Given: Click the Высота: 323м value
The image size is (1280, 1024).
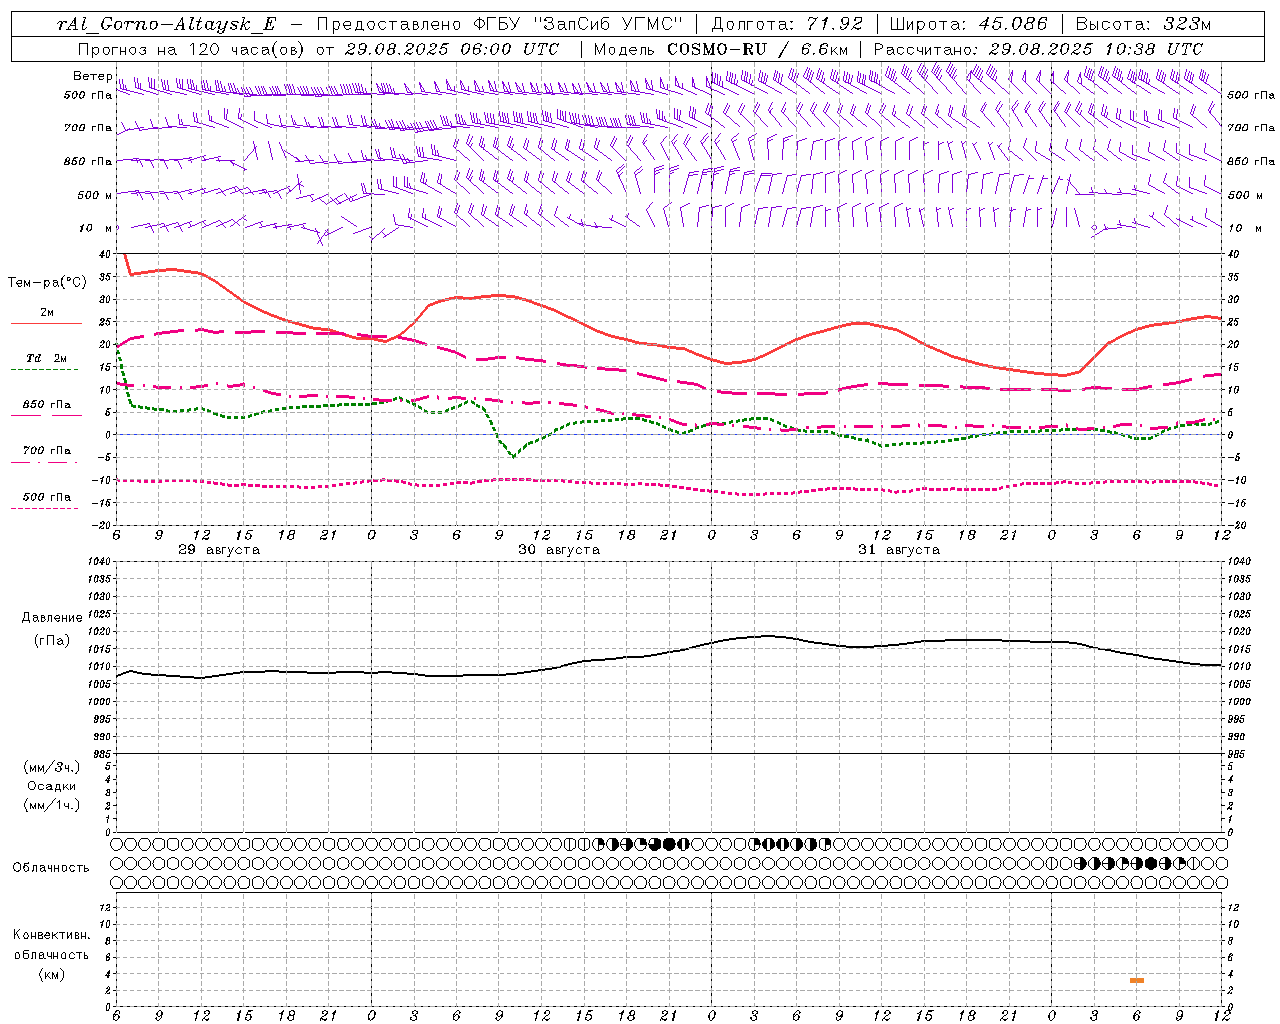Looking at the screenshot, I should tap(1144, 25).
